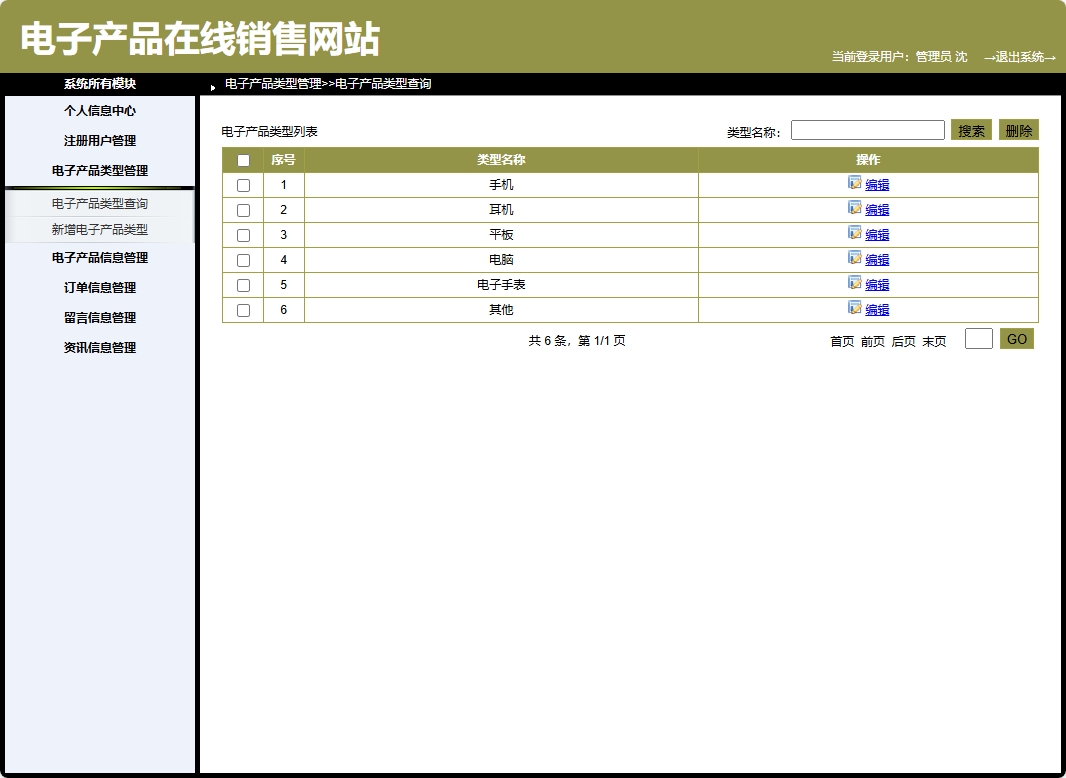Click the edit icon for 手机 row

(x=854, y=184)
